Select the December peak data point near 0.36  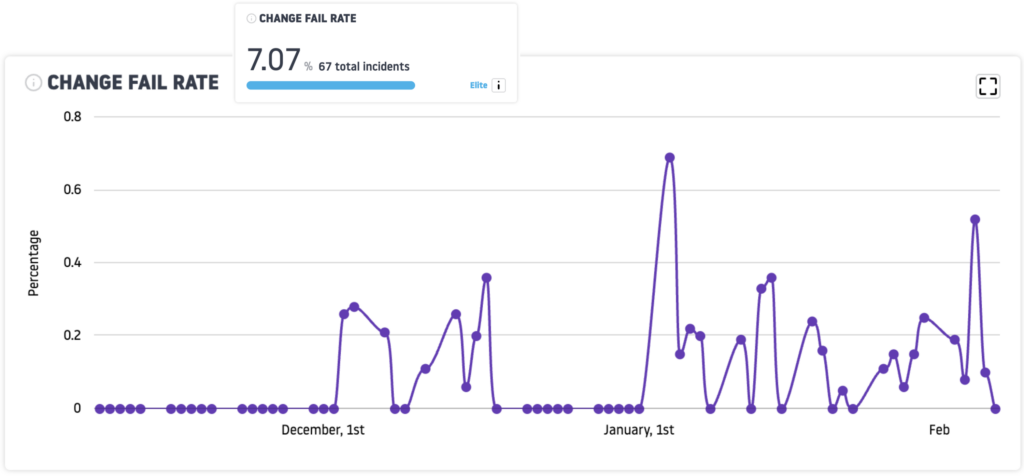486,277
